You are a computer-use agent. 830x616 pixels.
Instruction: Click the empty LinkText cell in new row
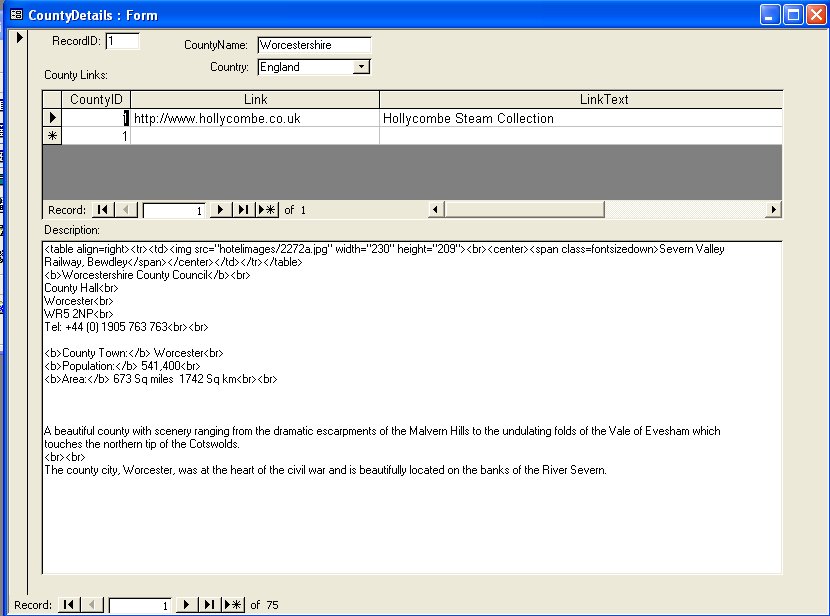[581, 136]
